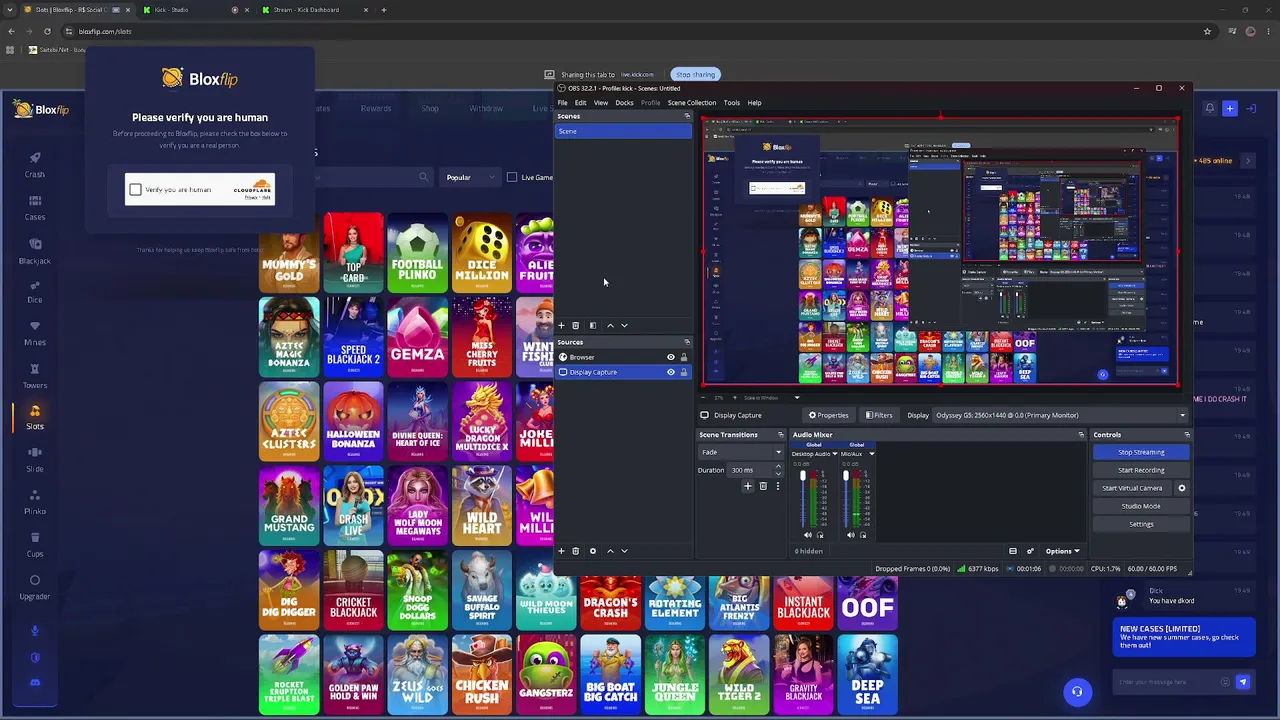Float the Audio Mixer dock
Image resolution: width=1280 pixels, height=720 pixels.
point(1081,435)
